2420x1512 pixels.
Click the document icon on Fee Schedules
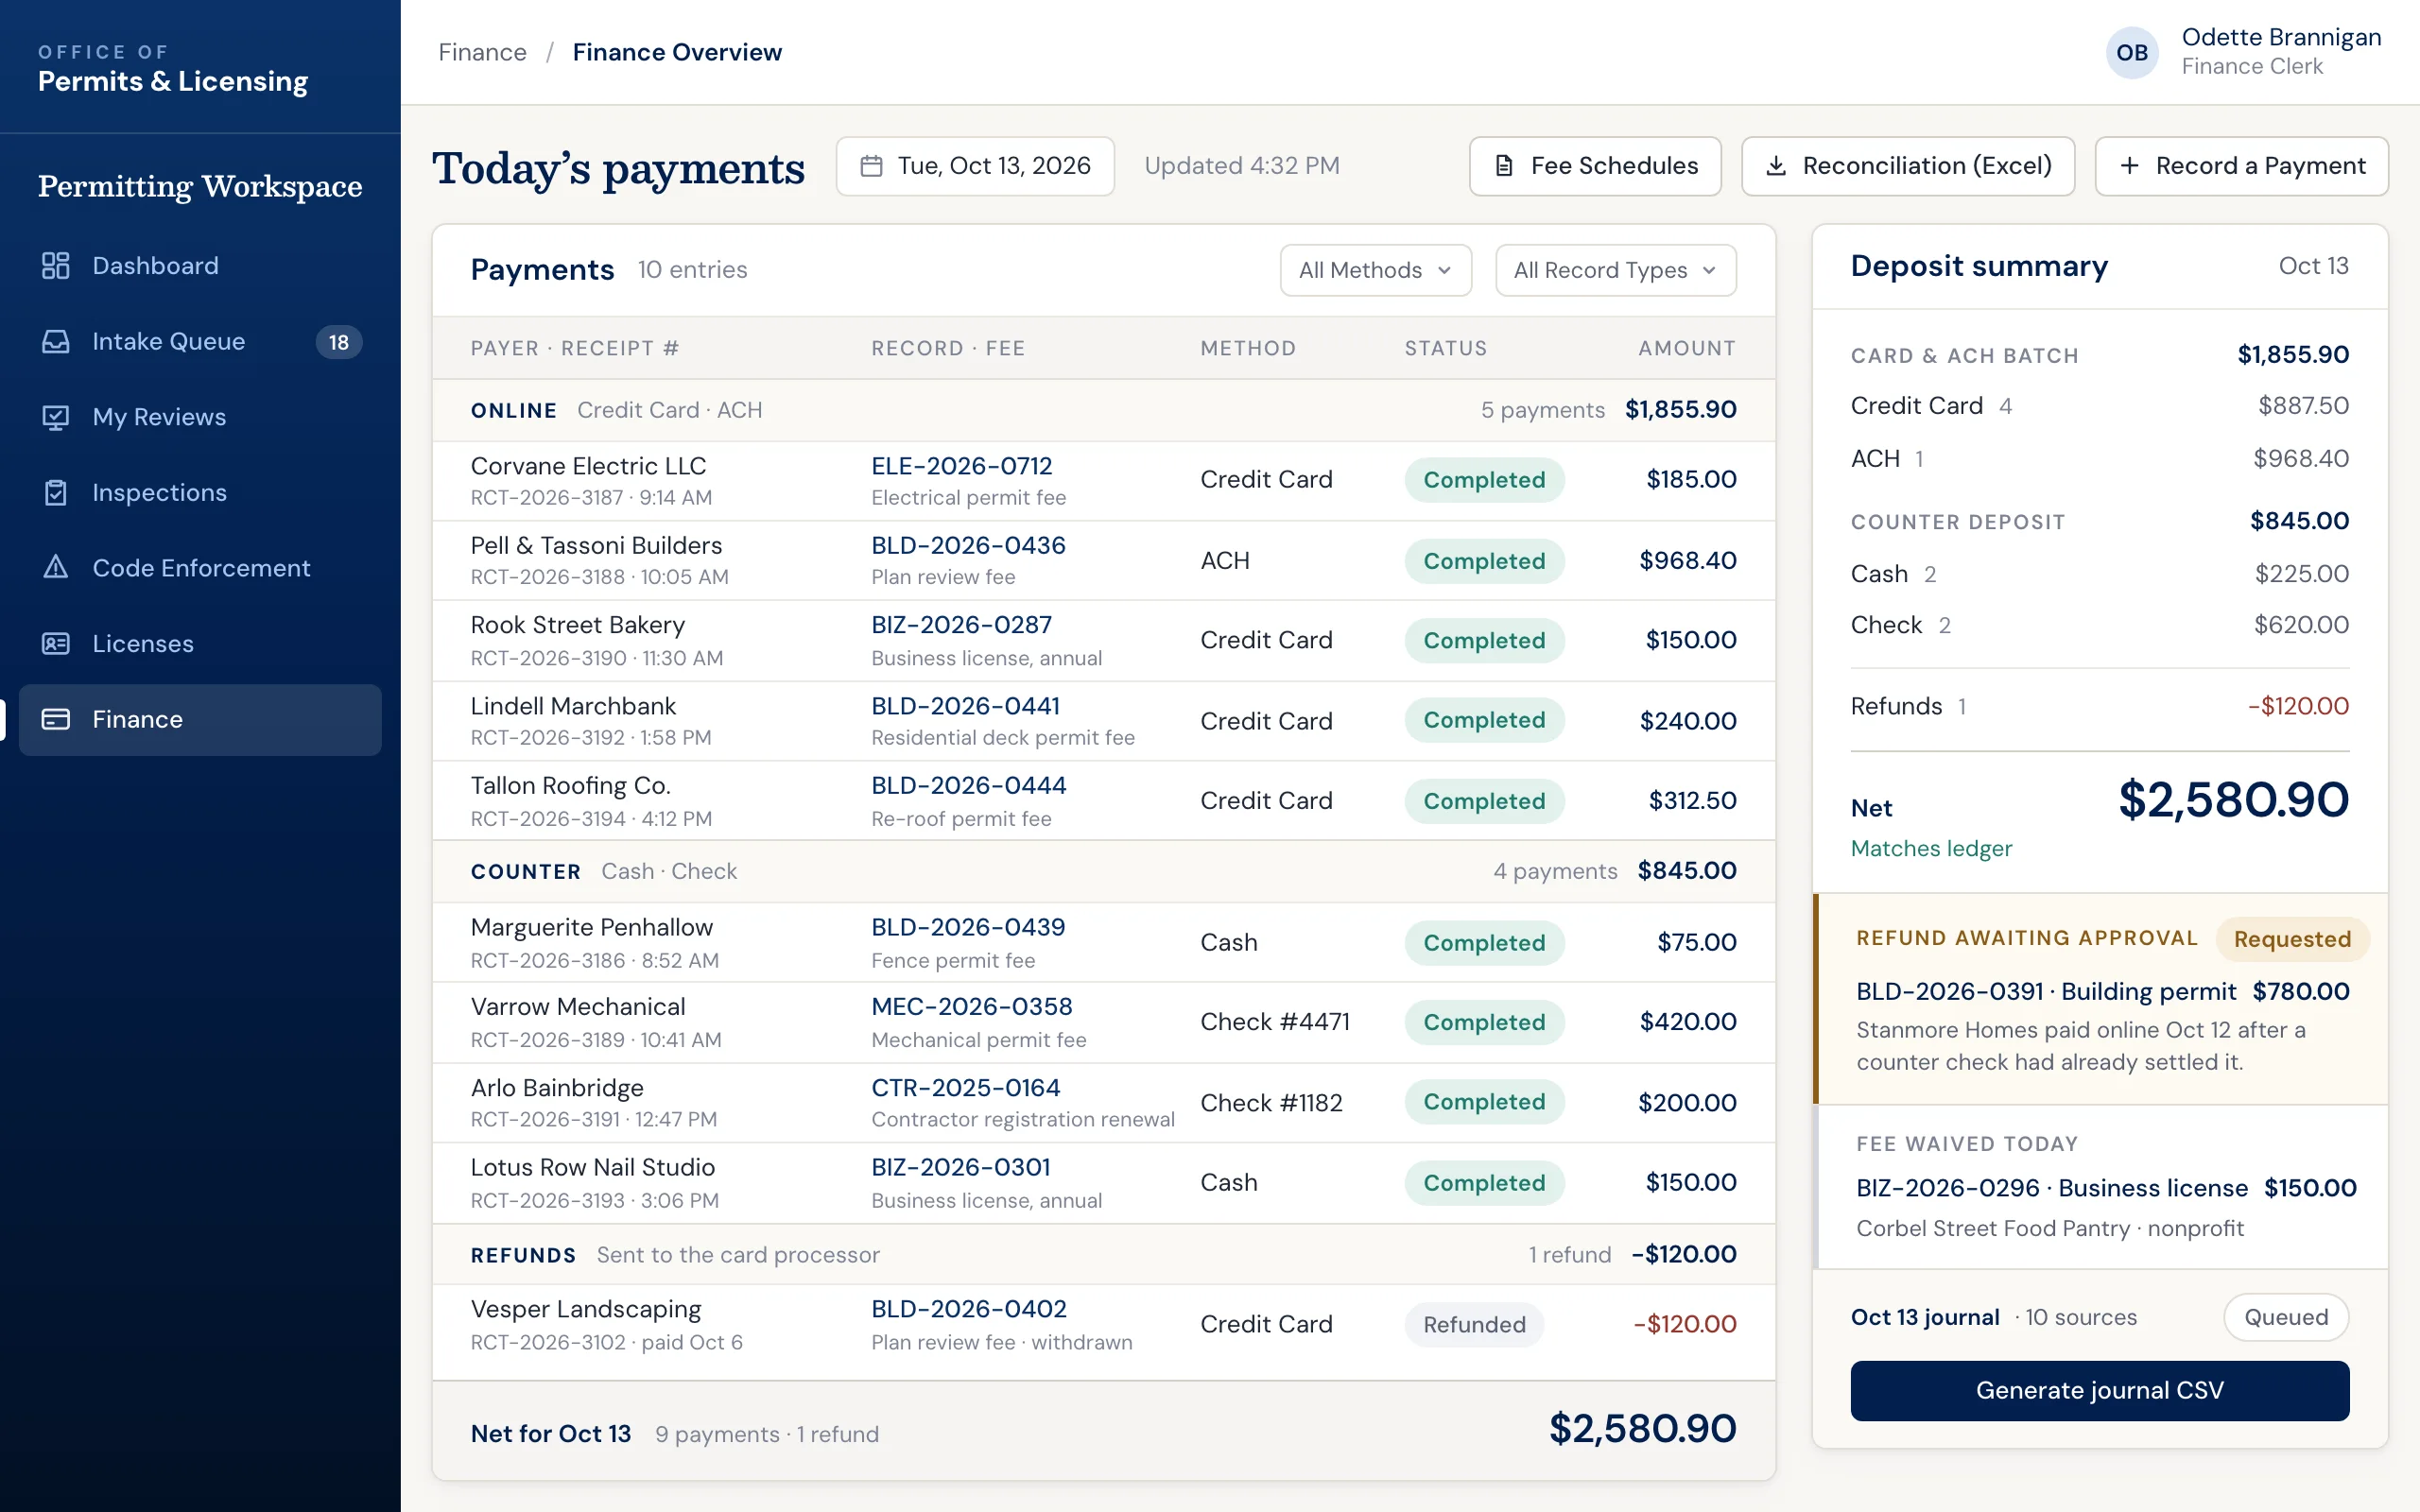pos(1503,166)
